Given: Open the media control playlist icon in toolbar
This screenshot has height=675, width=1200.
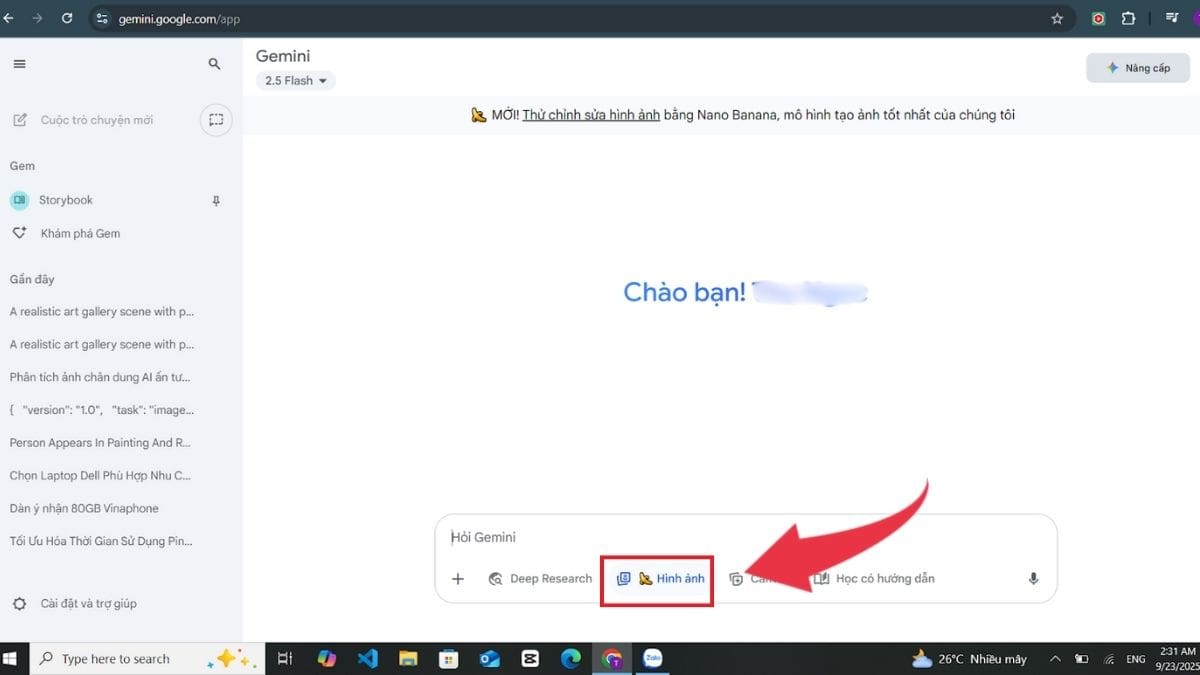Looking at the screenshot, I should tap(1171, 18).
